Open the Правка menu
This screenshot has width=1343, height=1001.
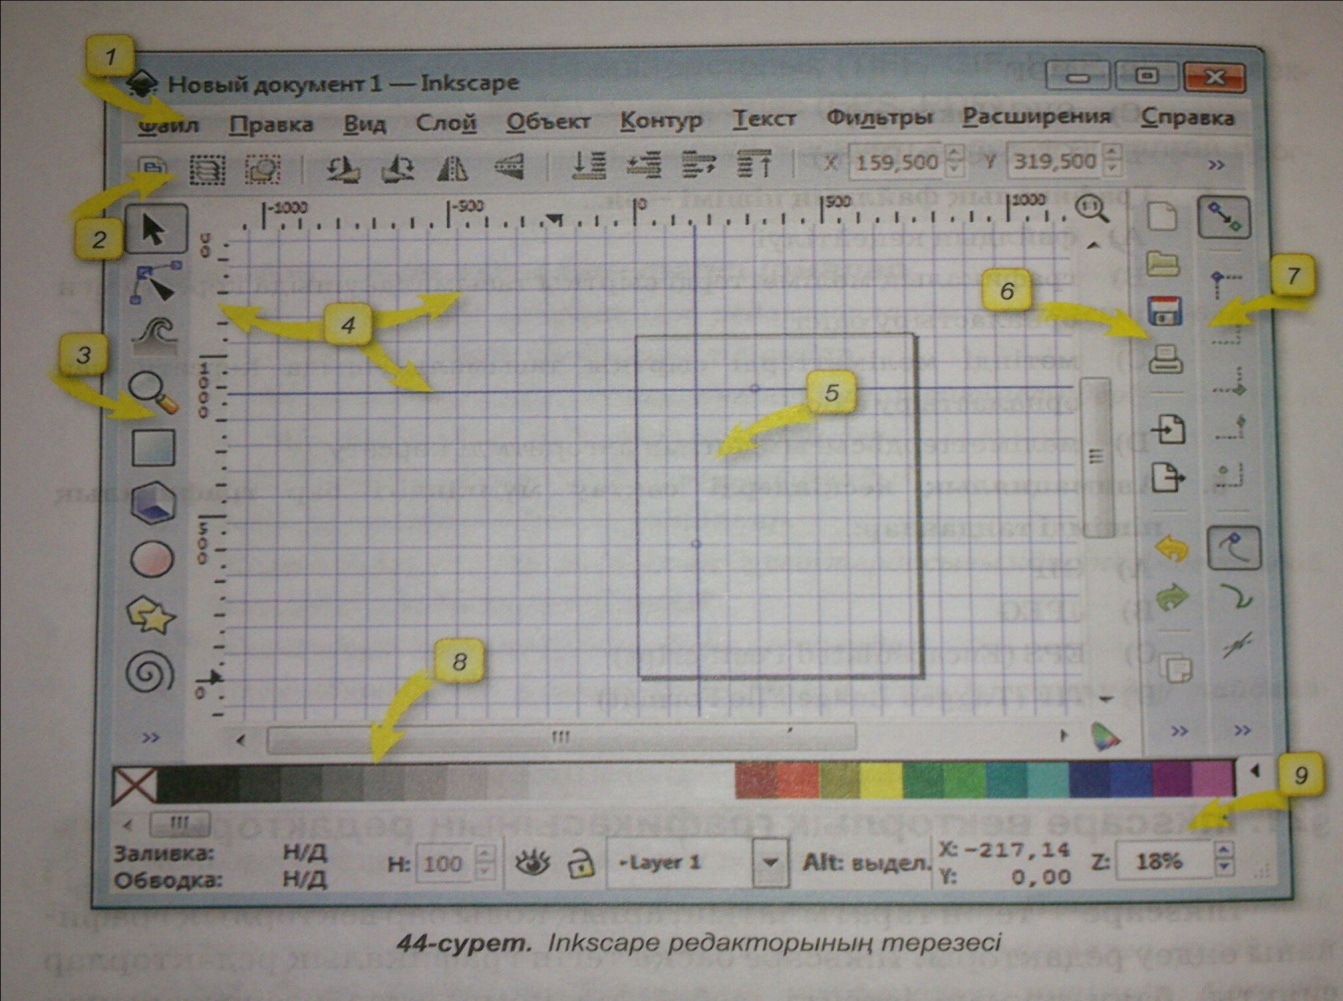[271, 125]
